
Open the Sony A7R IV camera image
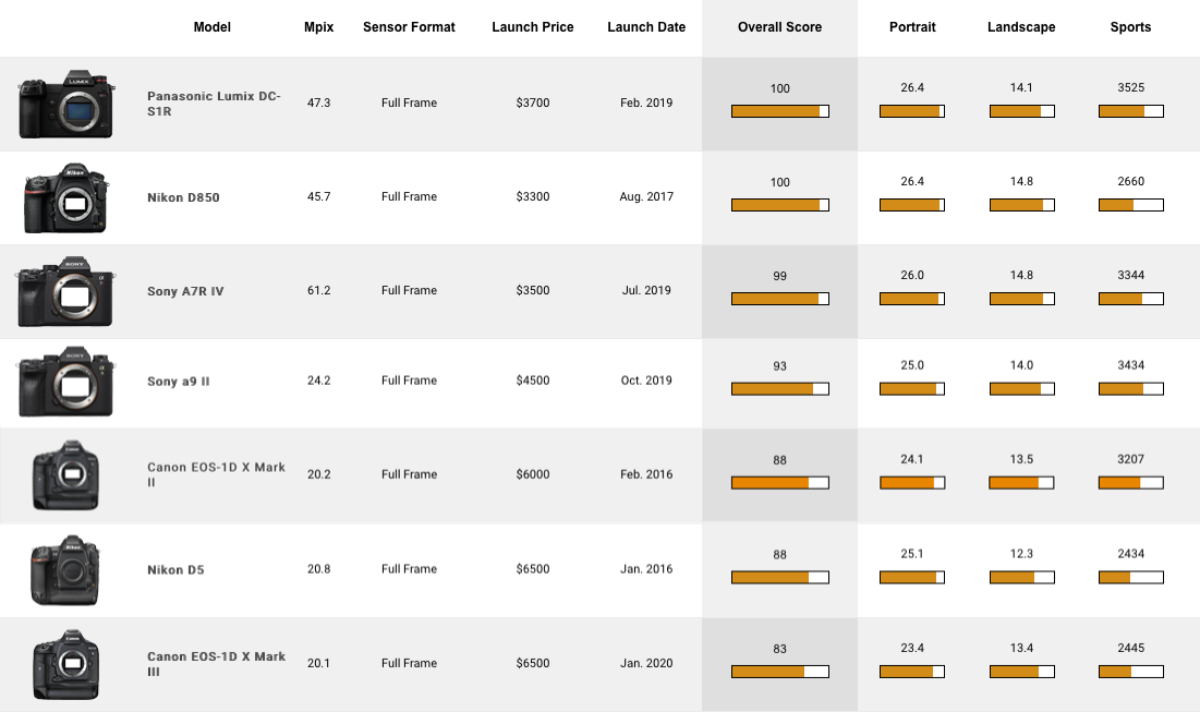click(x=66, y=291)
